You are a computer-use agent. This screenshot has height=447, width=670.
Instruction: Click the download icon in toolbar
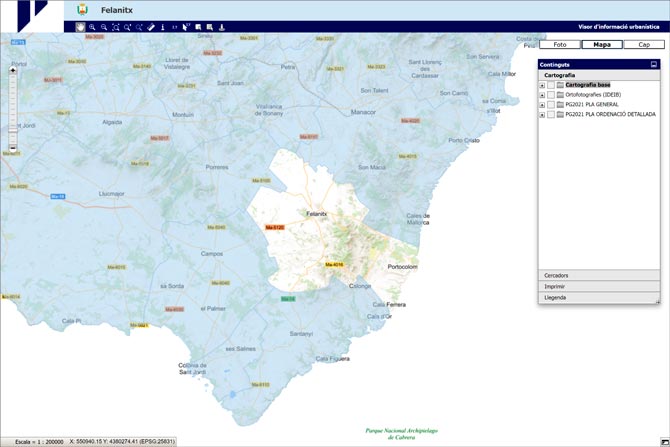(221, 27)
